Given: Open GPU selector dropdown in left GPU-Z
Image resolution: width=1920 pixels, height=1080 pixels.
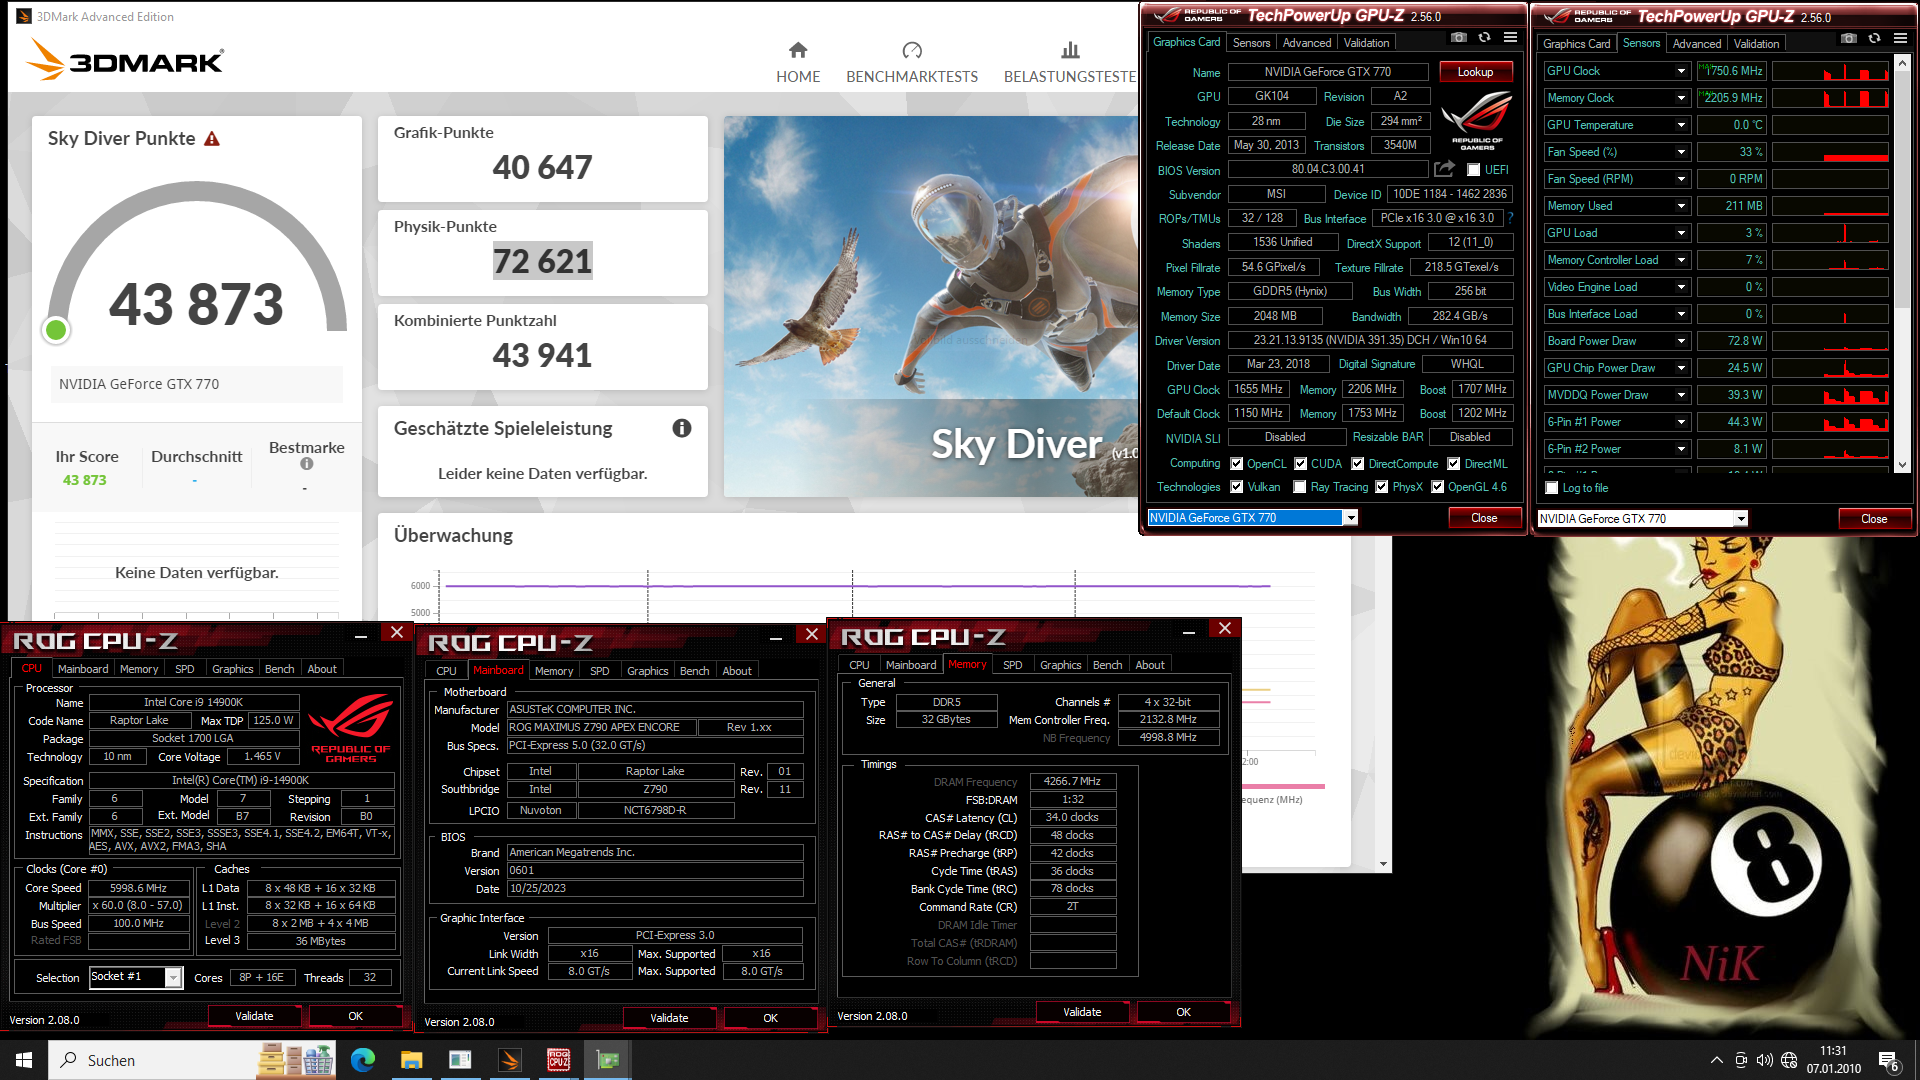Looking at the screenshot, I should click(1351, 518).
